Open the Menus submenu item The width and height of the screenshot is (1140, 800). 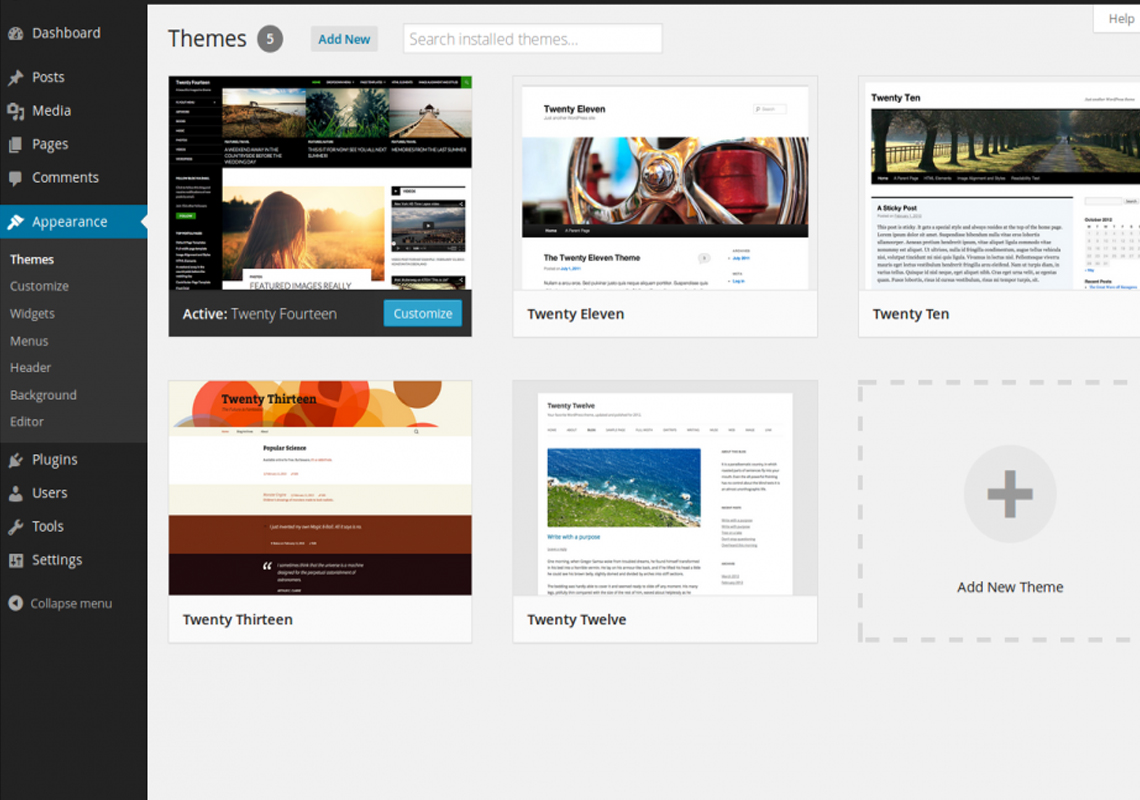pos(29,341)
